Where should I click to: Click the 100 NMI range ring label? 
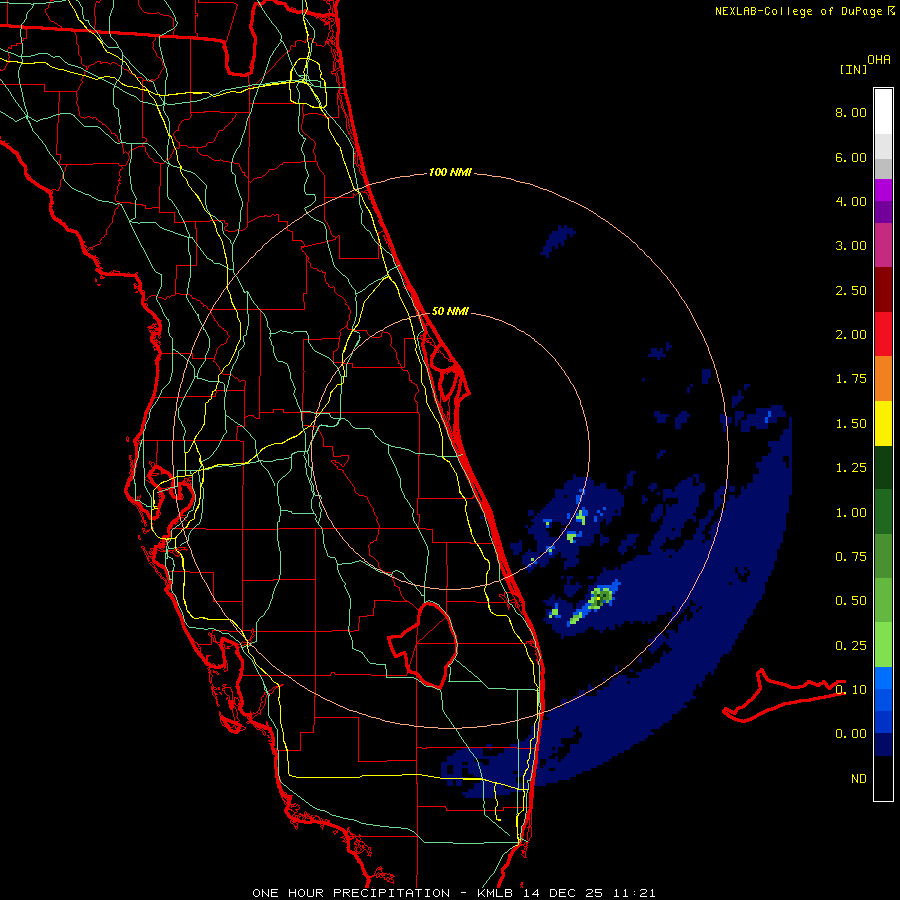pos(450,172)
